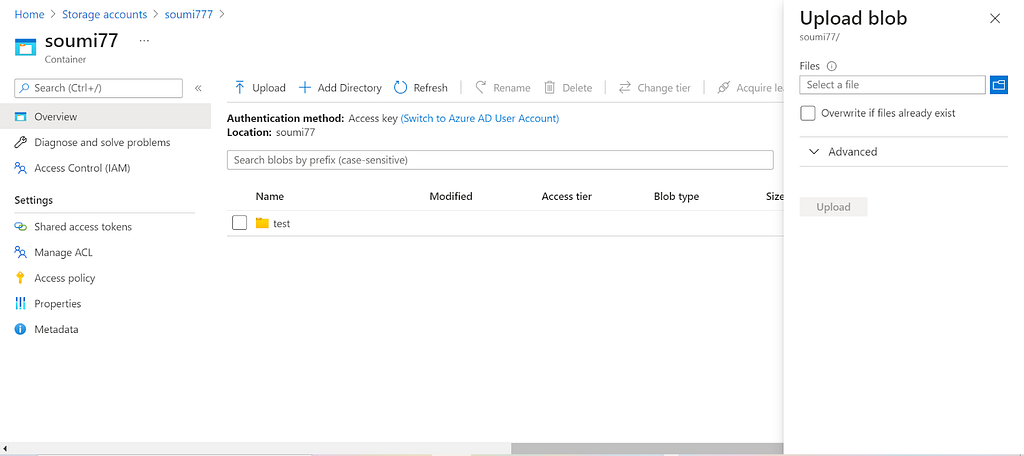Click Change tier in the toolbar
Image resolution: width=1024 pixels, height=456 pixels.
654,88
